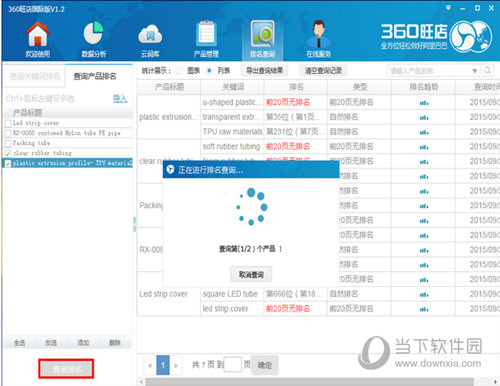Click the 类型 column header
500x386 pixels.
359,87
